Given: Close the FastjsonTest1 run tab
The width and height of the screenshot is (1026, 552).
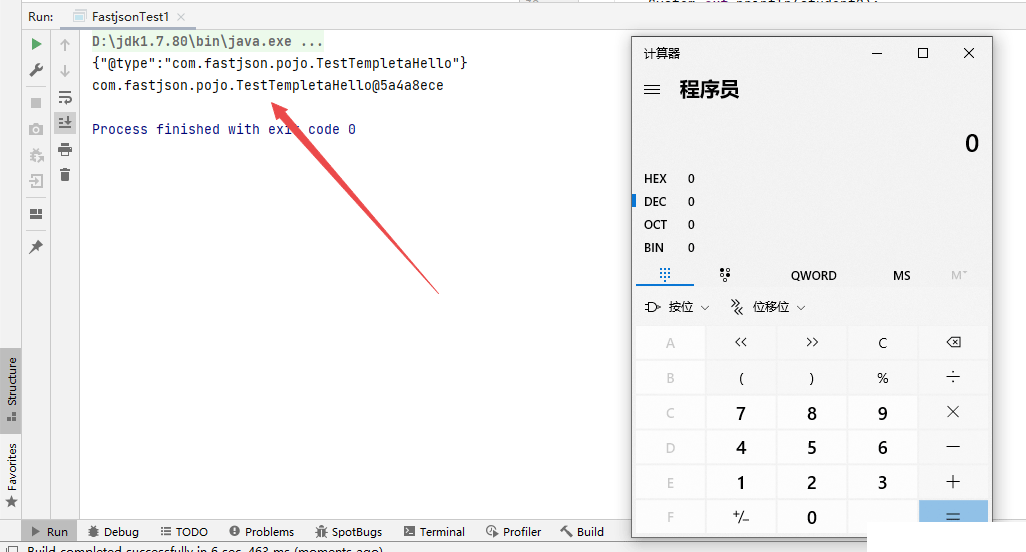Looking at the screenshot, I should coord(181,17).
